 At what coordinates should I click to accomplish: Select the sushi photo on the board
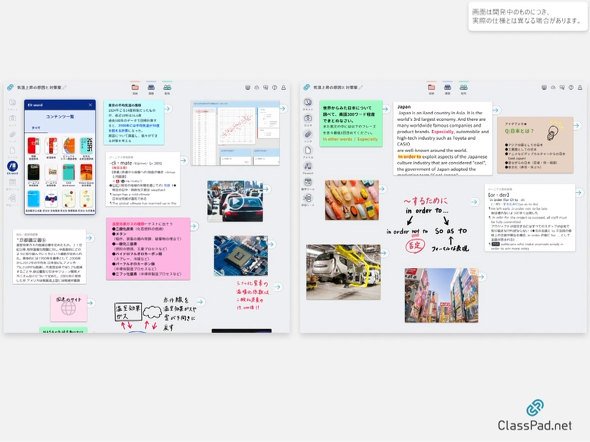352,199
